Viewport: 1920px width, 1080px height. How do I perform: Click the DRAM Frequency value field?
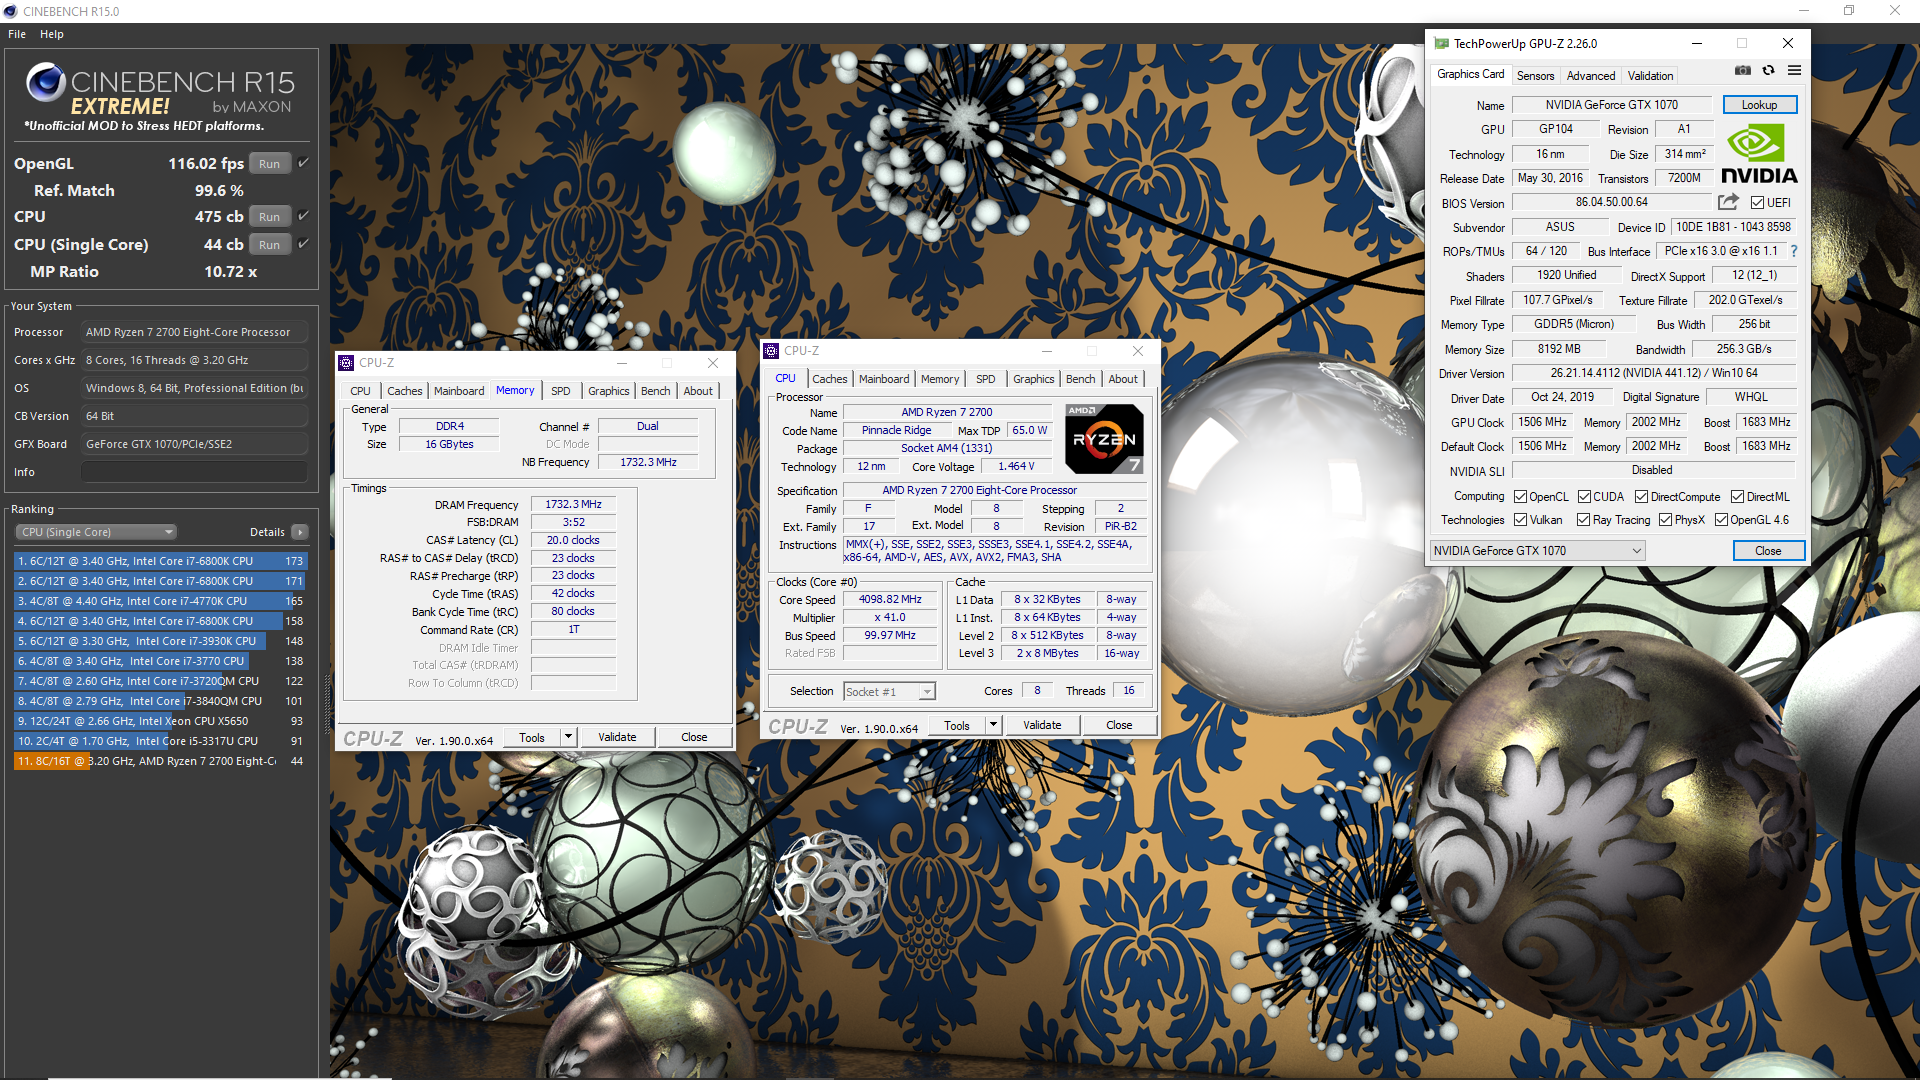click(x=573, y=505)
